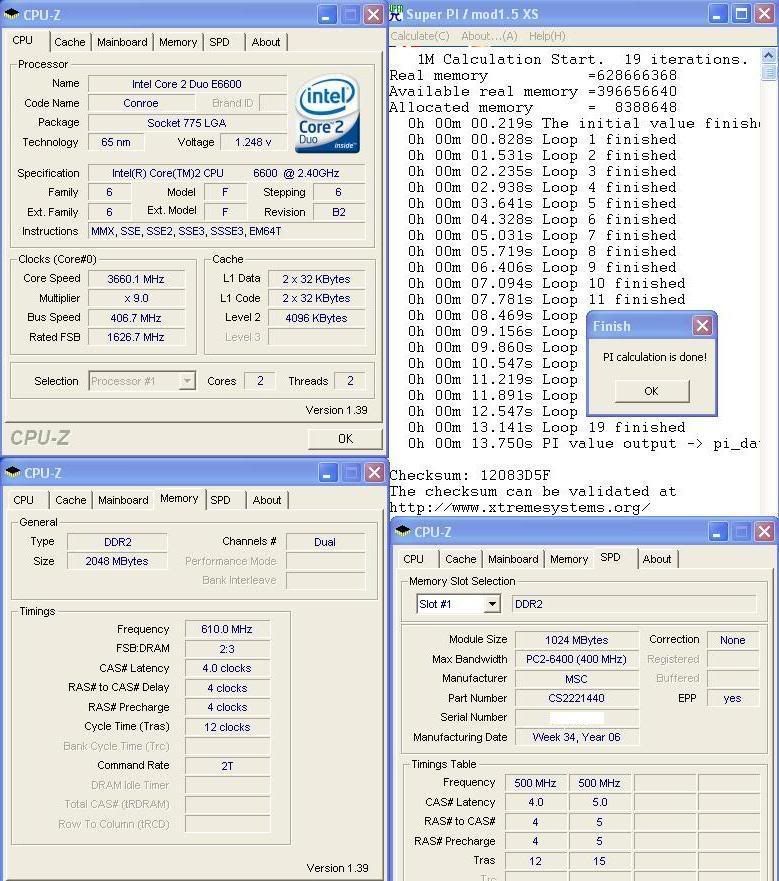Viewport: 779px width, 881px height.
Task: Click the Core Speed value 3660.1 MHz
Action: (x=136, y=279)
